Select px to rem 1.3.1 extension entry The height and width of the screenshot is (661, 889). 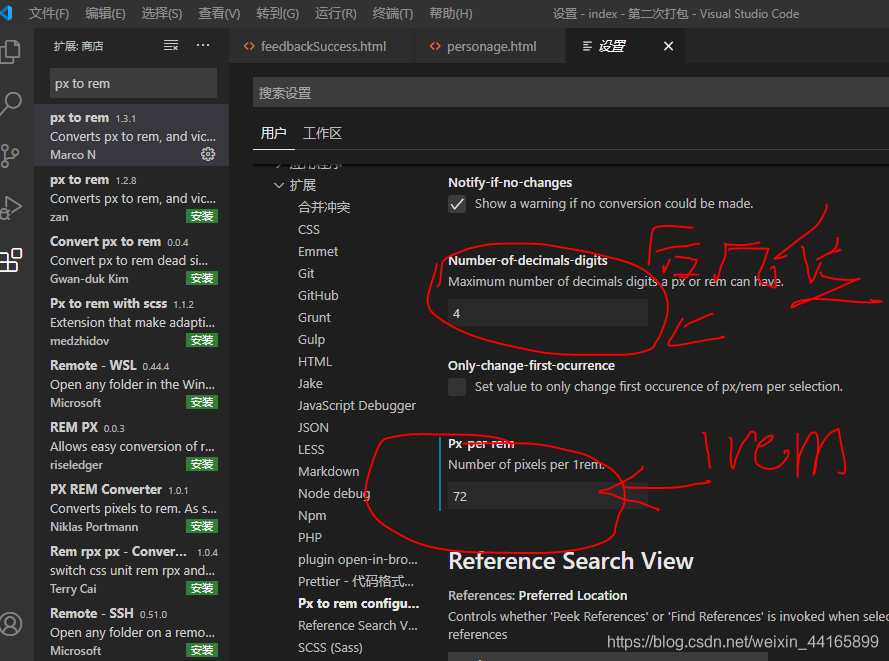pyautogui.click(x=132, y=135)
